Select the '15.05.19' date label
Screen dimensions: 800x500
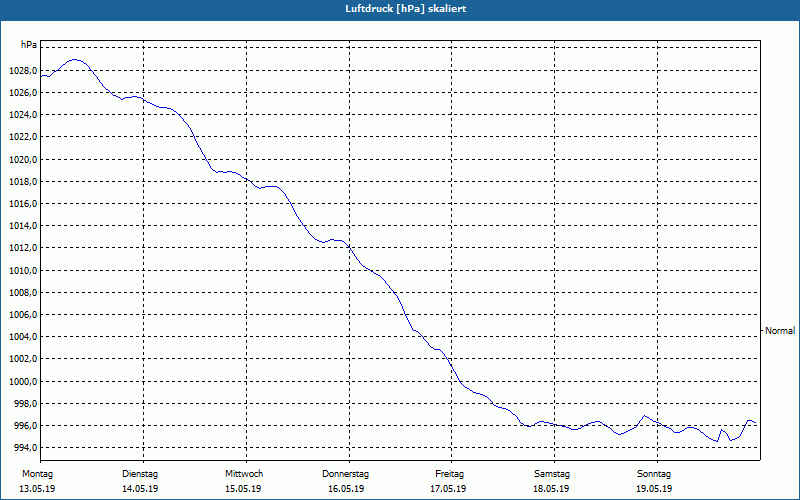coord(243,489)
